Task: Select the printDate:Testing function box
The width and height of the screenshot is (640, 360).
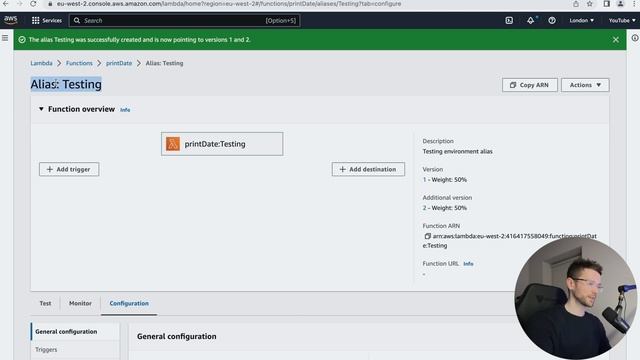Action: (222, 144)
